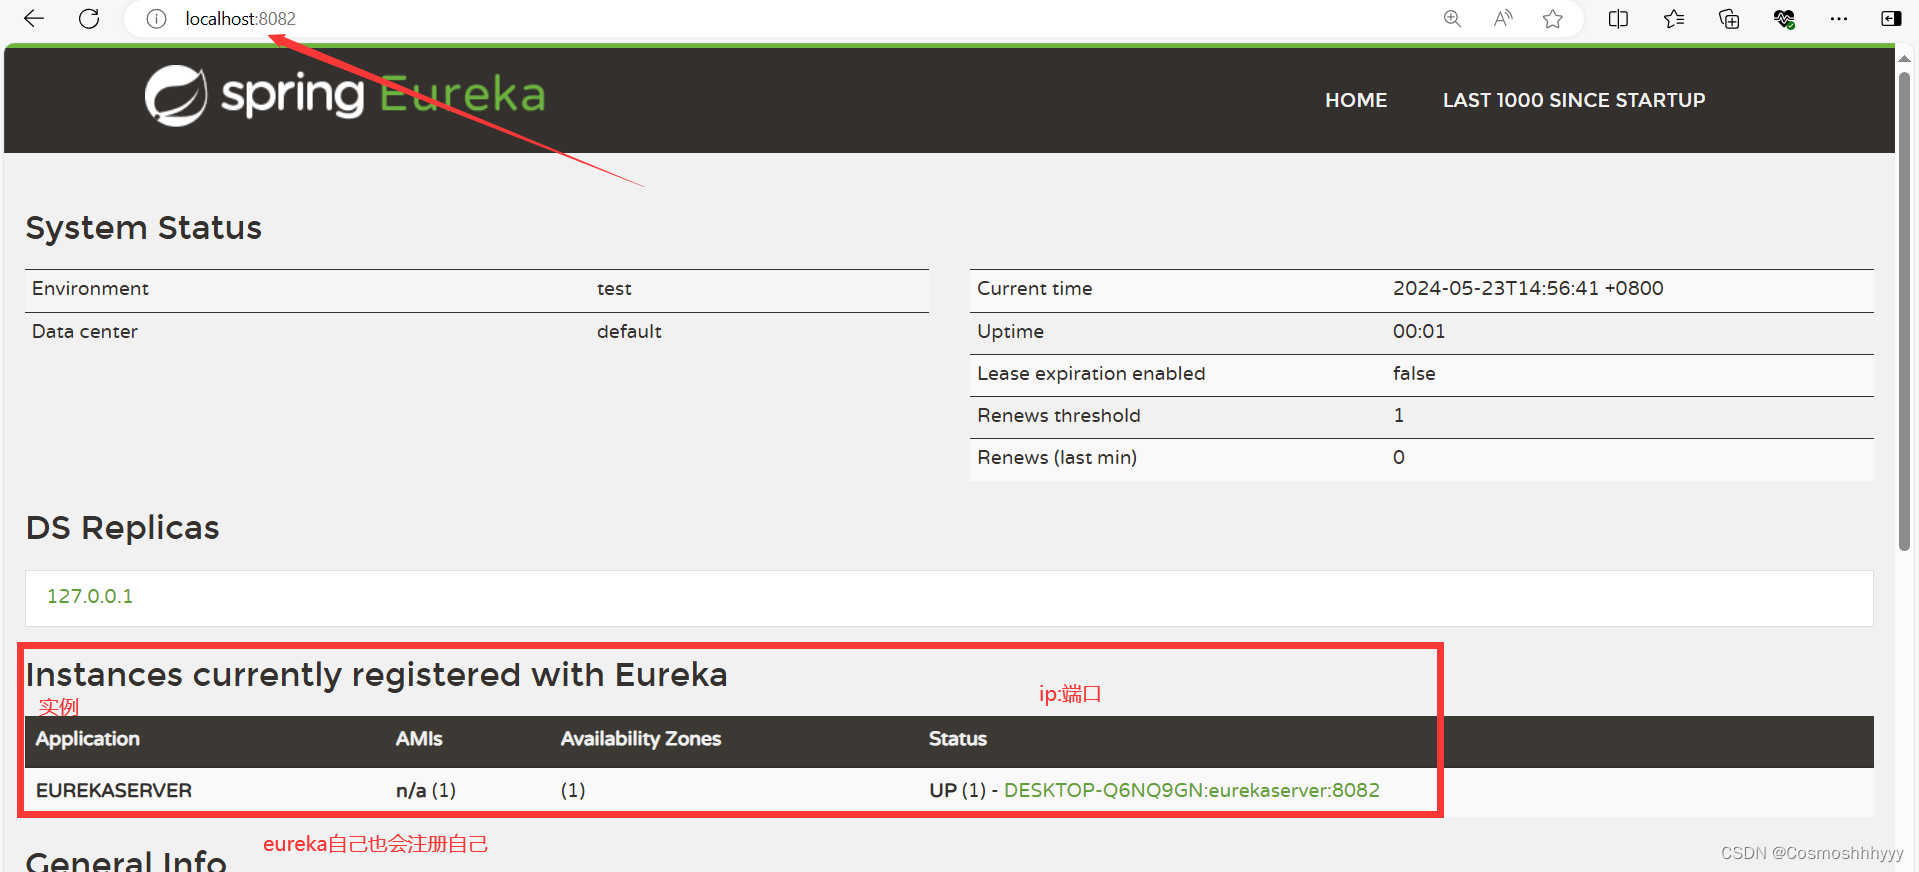Image resolution: width=1919 pixels, height=872 pixels.
Task: Add this page to favorites star
Action: [x=1552, y=19]
